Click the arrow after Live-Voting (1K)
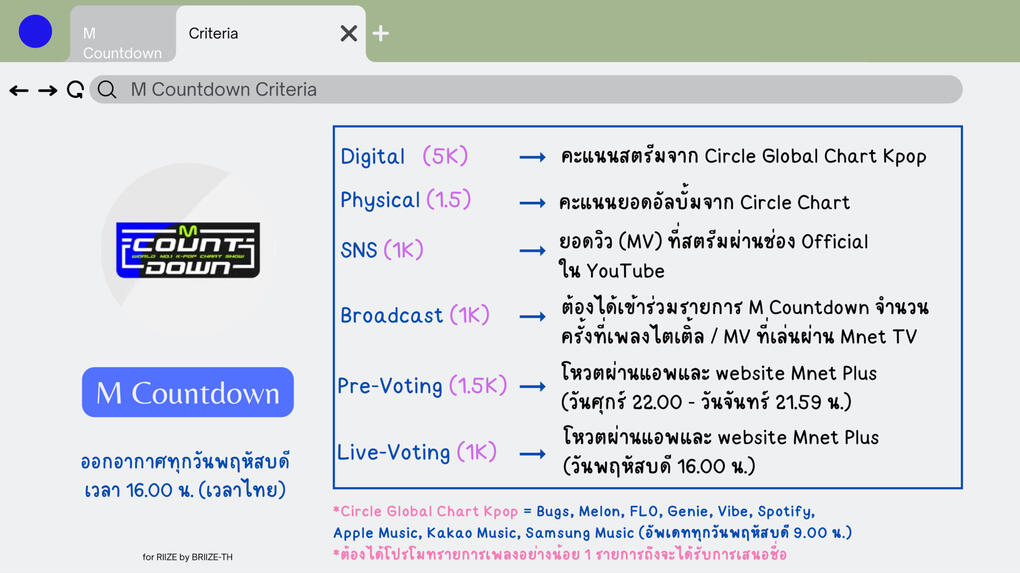The height and width of the screenshot is (573, 1020). click(532, 453)
